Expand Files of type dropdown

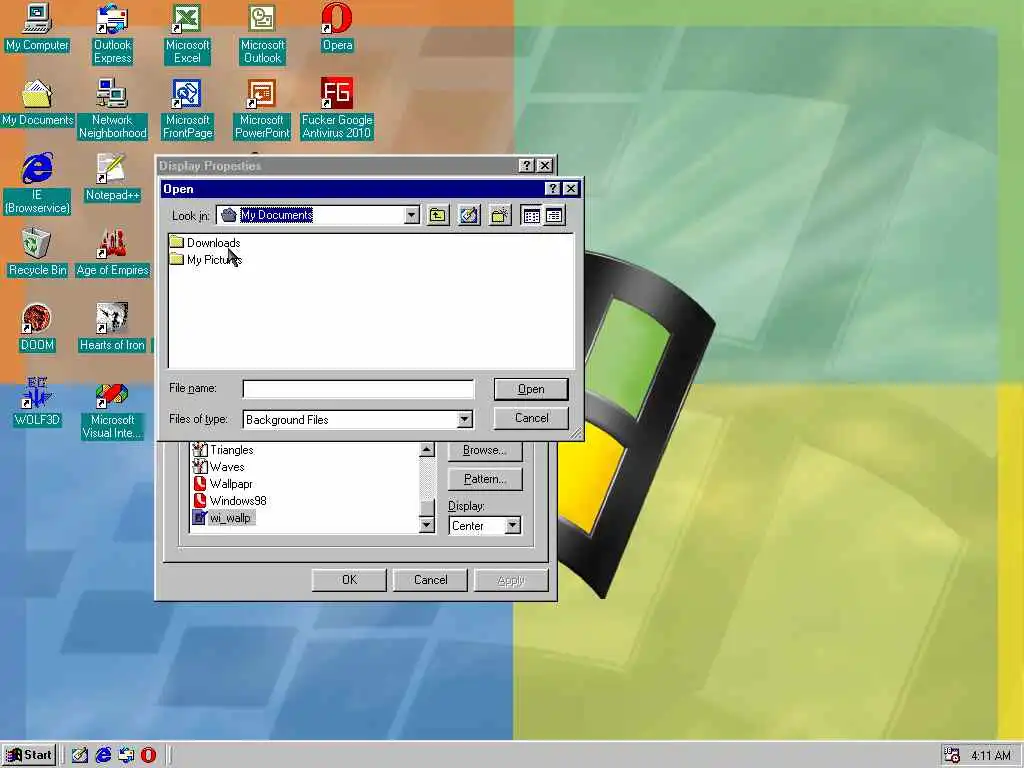(464, 419)
